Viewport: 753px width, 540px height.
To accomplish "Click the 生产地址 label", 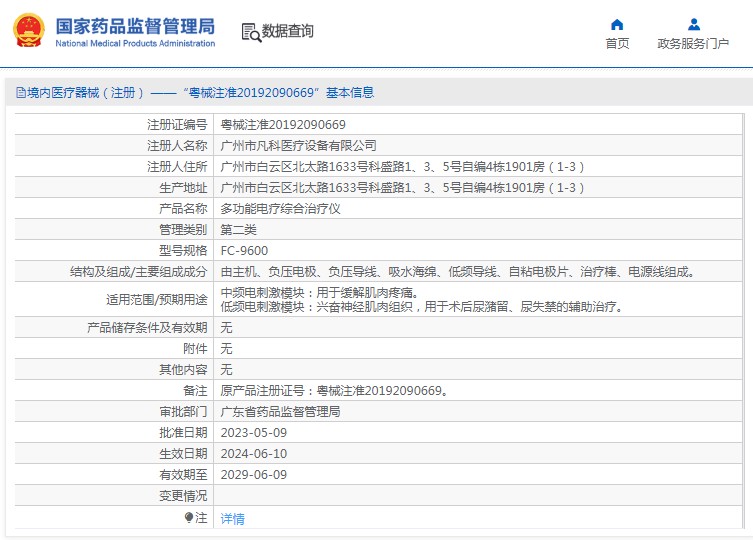I will coord(183,188).
